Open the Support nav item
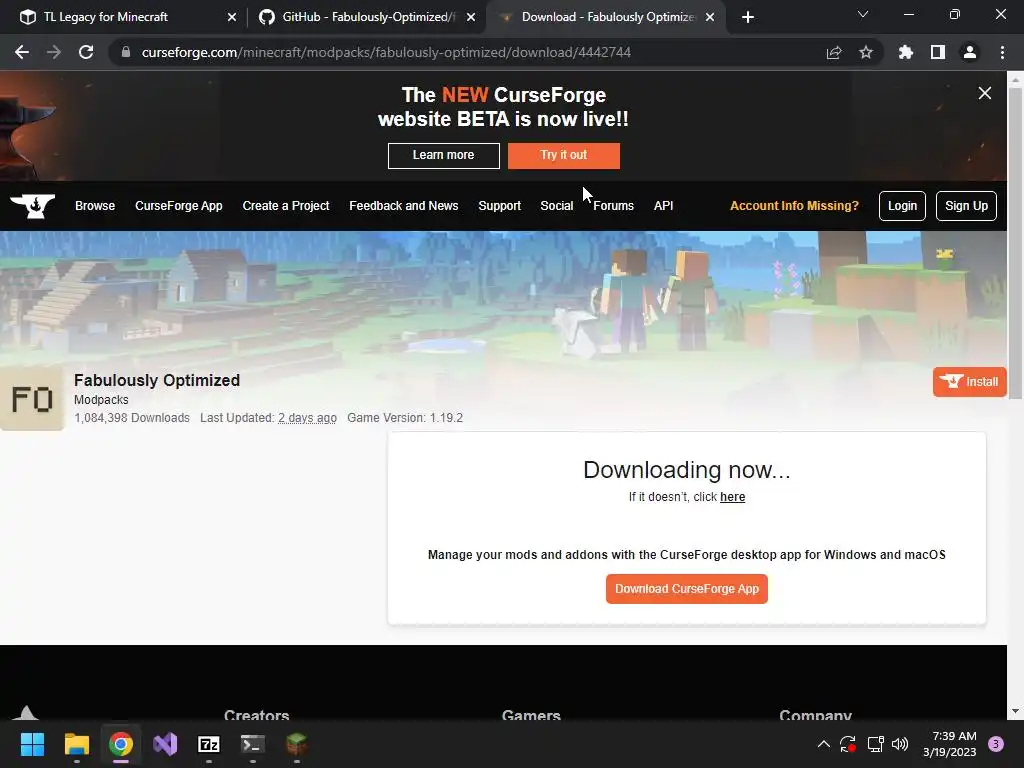Screen dimensions: 1024x768 pyautogui.click(x=500, y=206)
